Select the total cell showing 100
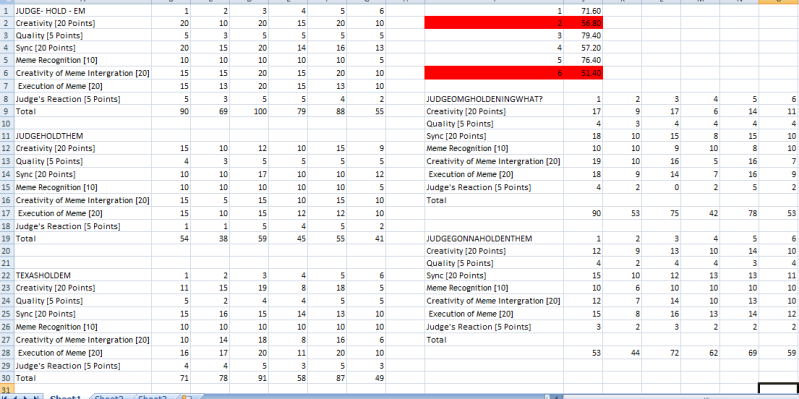This screenshot has height=399, width=799. 249,111
